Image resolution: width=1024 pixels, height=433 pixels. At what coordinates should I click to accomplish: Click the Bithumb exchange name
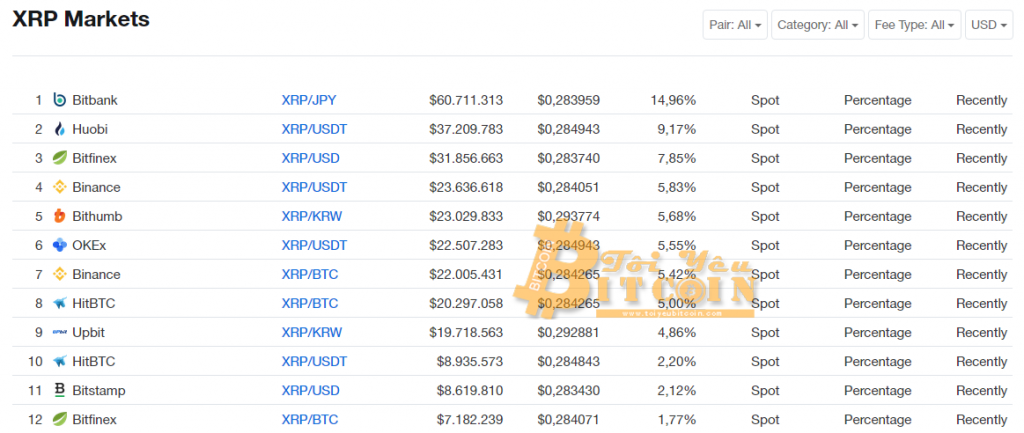pos(97,216)
